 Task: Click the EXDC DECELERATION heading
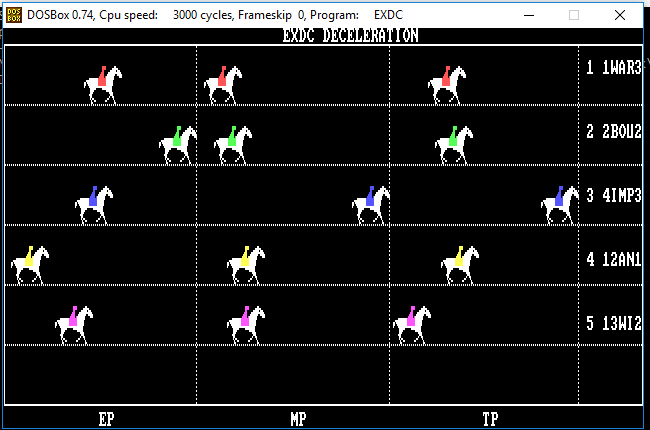click(x=350, y=35)
